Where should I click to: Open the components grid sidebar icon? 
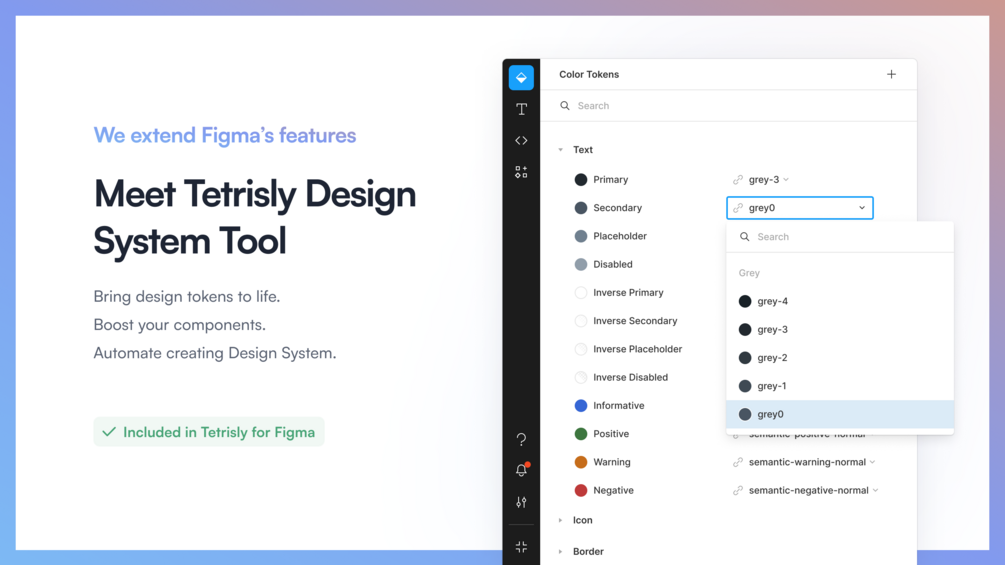click(521, 172)
